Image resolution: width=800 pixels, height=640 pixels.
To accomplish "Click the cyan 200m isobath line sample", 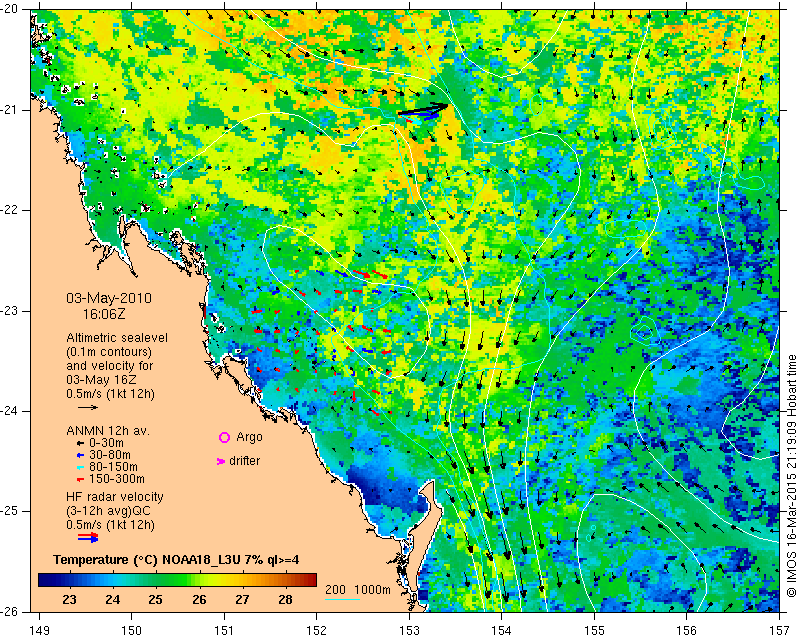I will click(x=342, y=599).
